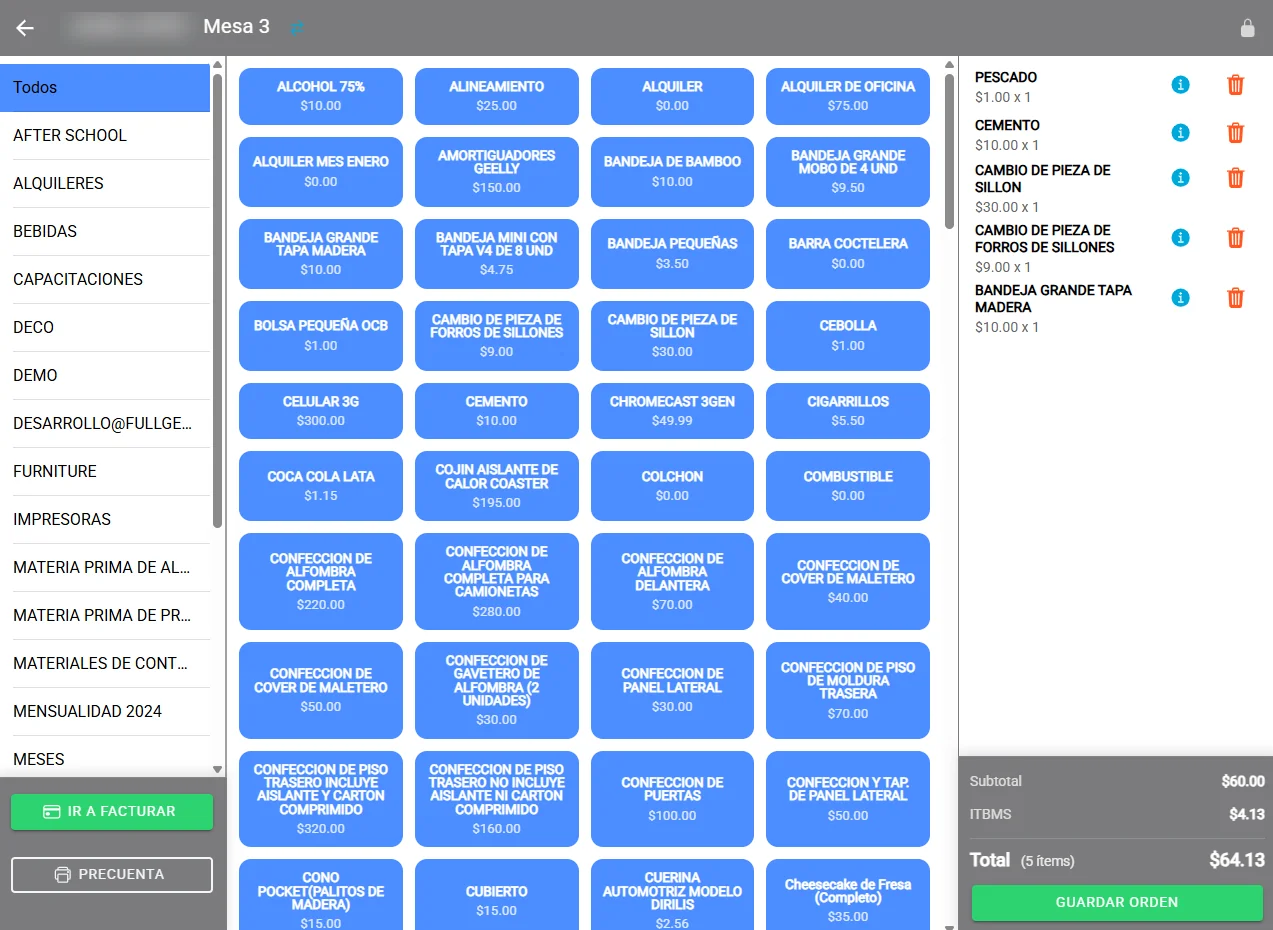Add ALCOHOL 75% to the order
Viewport: 1273px width, 930px height.
(x=321, y=96)
